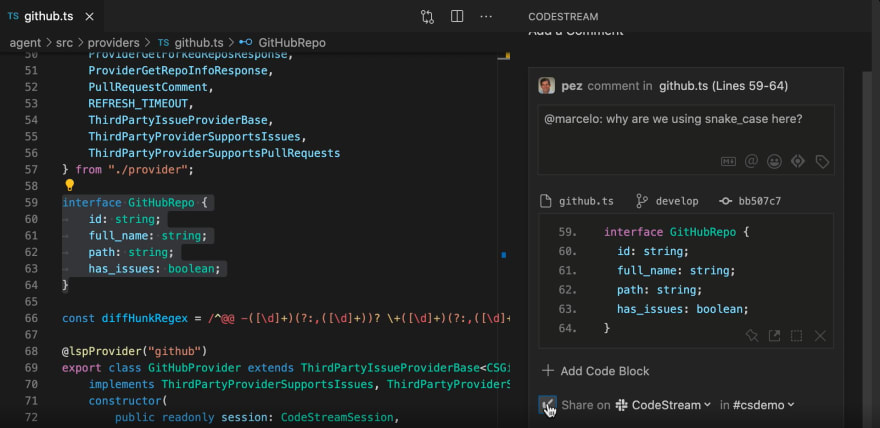Click 'has_issues' on editor line 63

pos(121,269)
